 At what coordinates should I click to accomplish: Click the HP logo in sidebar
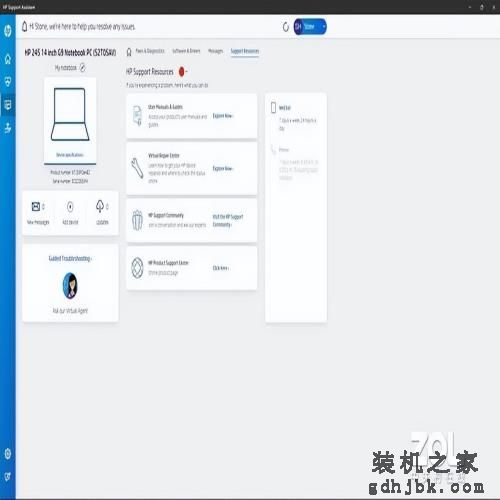tap(8, 31)
